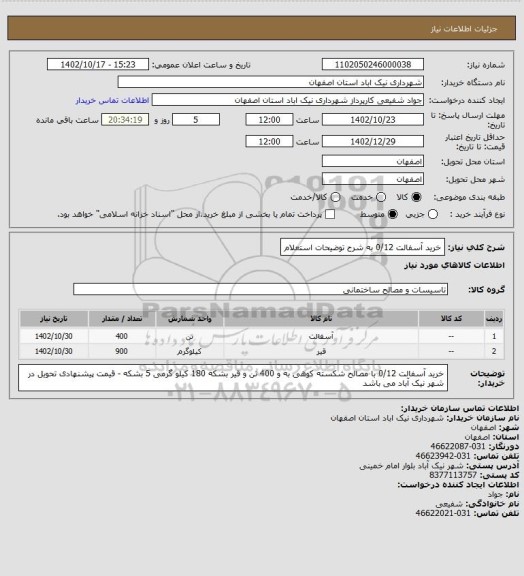Click the announcement date field 1402/10/17 - 15:23
524x576 pixels.
tap(98, 65)
